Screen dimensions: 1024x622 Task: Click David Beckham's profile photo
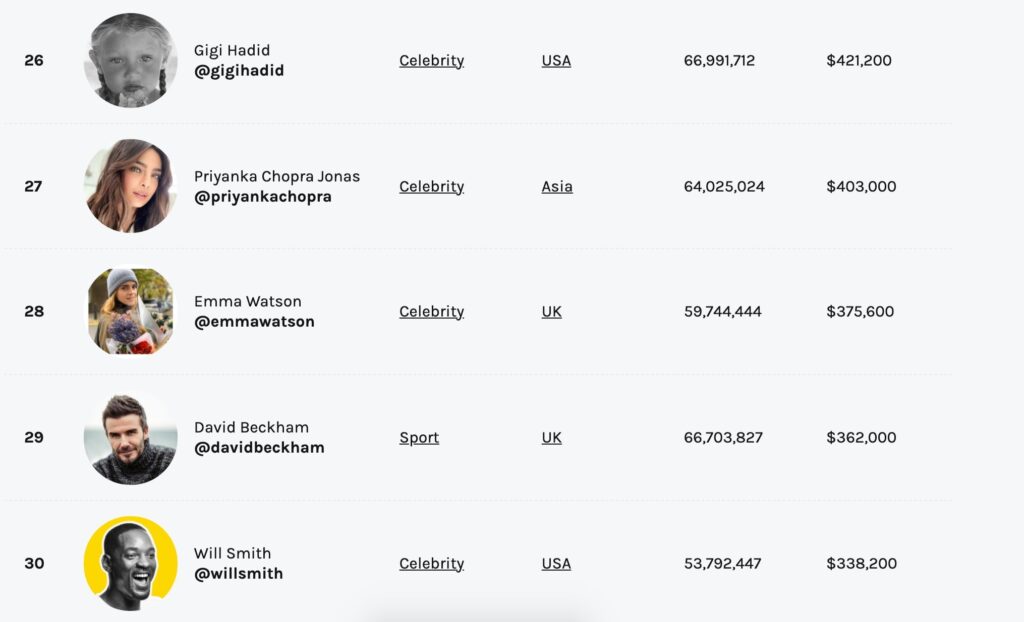click(130, 438)
